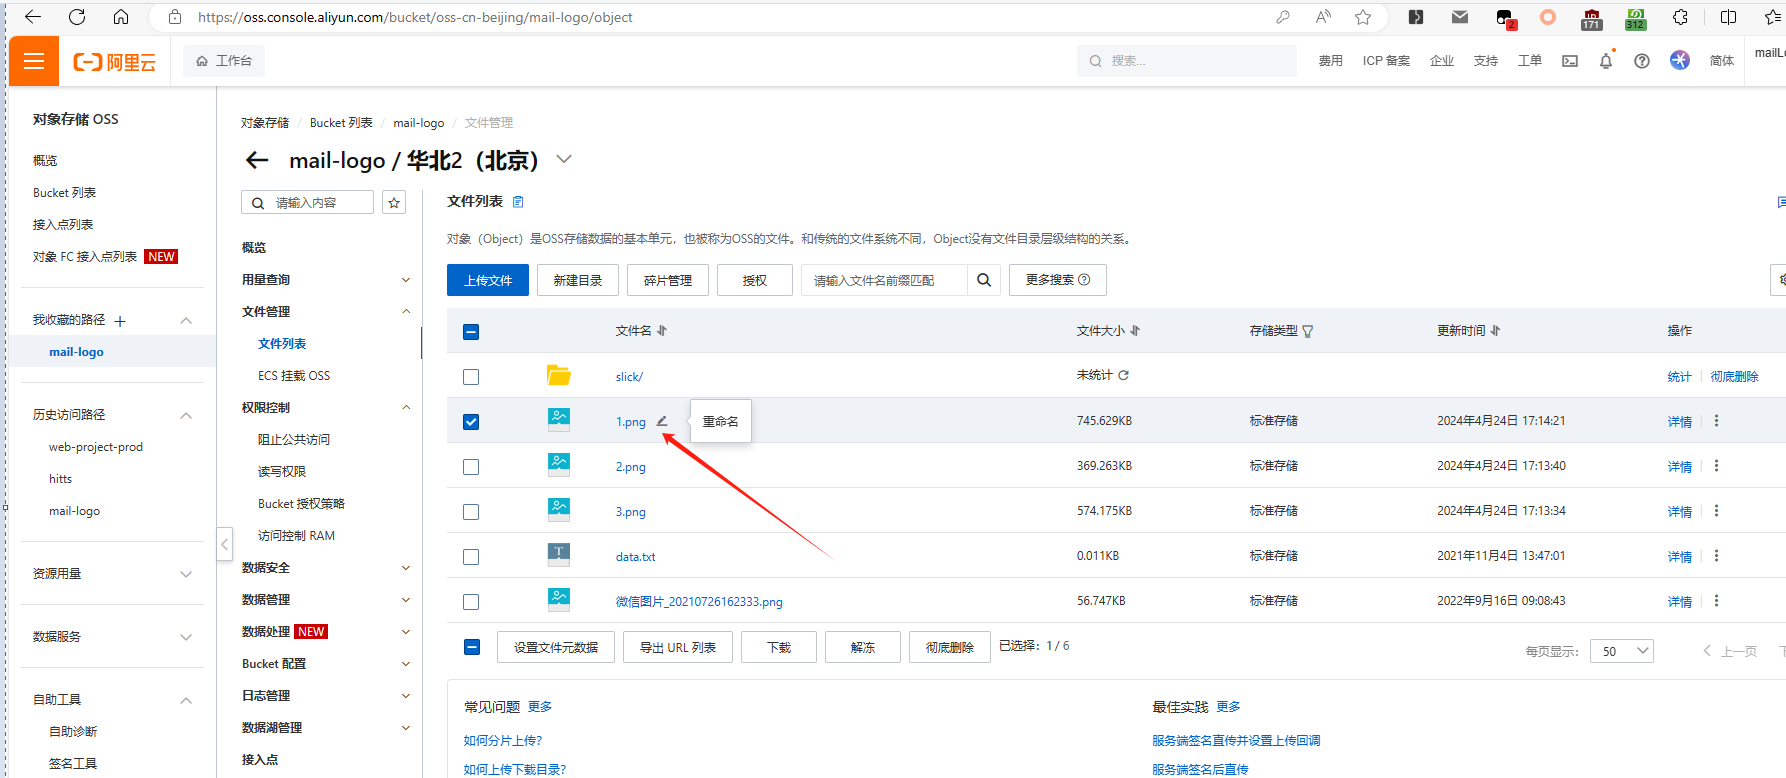Open the per-page display count dropdown
The width and height of the screenshot is (1786, 778).
coord(1623,651)
